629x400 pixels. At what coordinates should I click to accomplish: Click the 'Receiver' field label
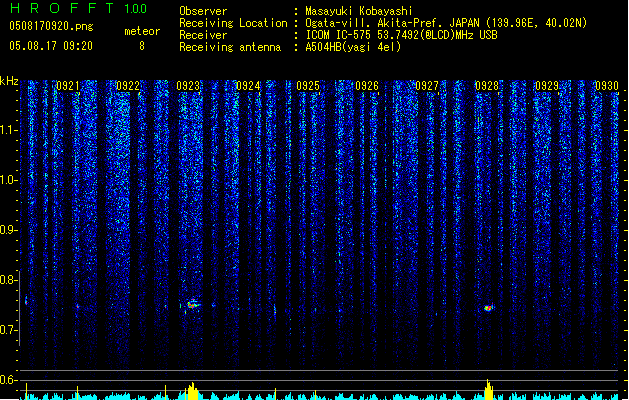tap(203, 35)
